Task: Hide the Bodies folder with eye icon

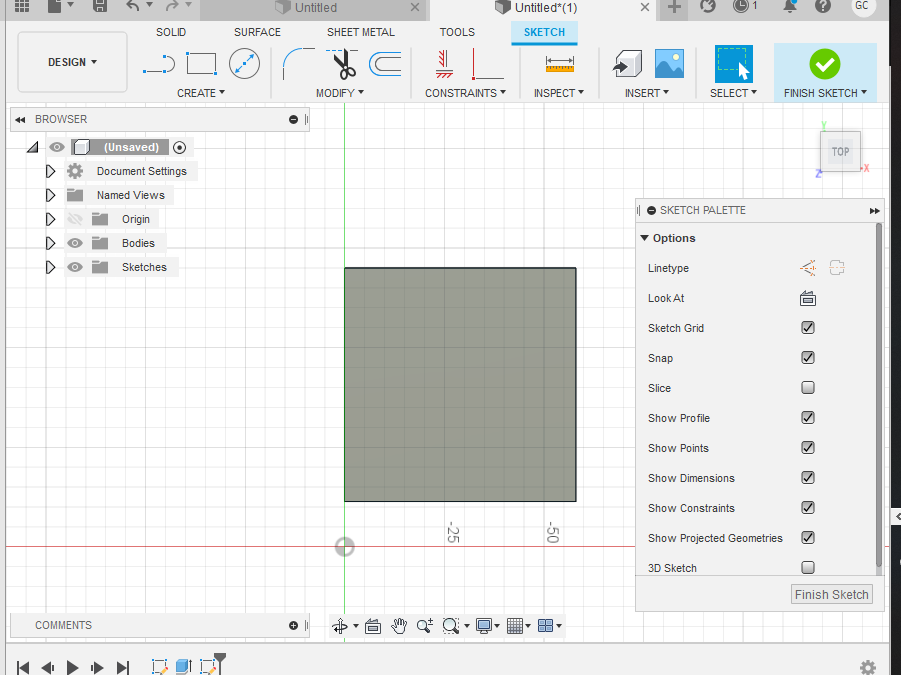Action: point(75,243)
